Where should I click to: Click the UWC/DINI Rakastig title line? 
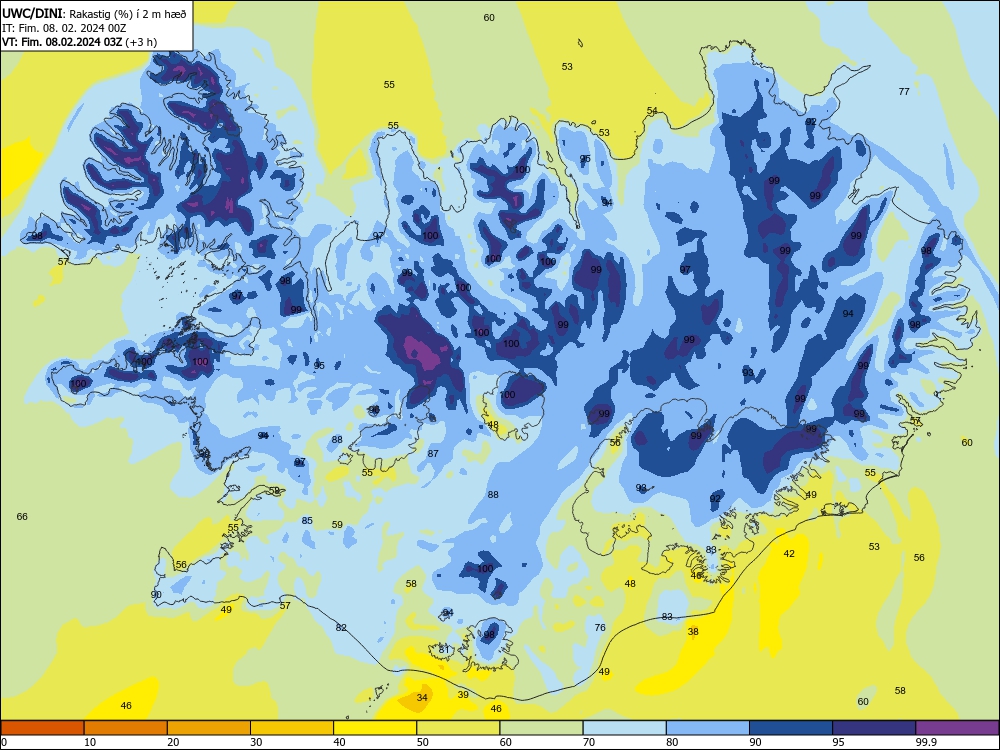point(94,13)
